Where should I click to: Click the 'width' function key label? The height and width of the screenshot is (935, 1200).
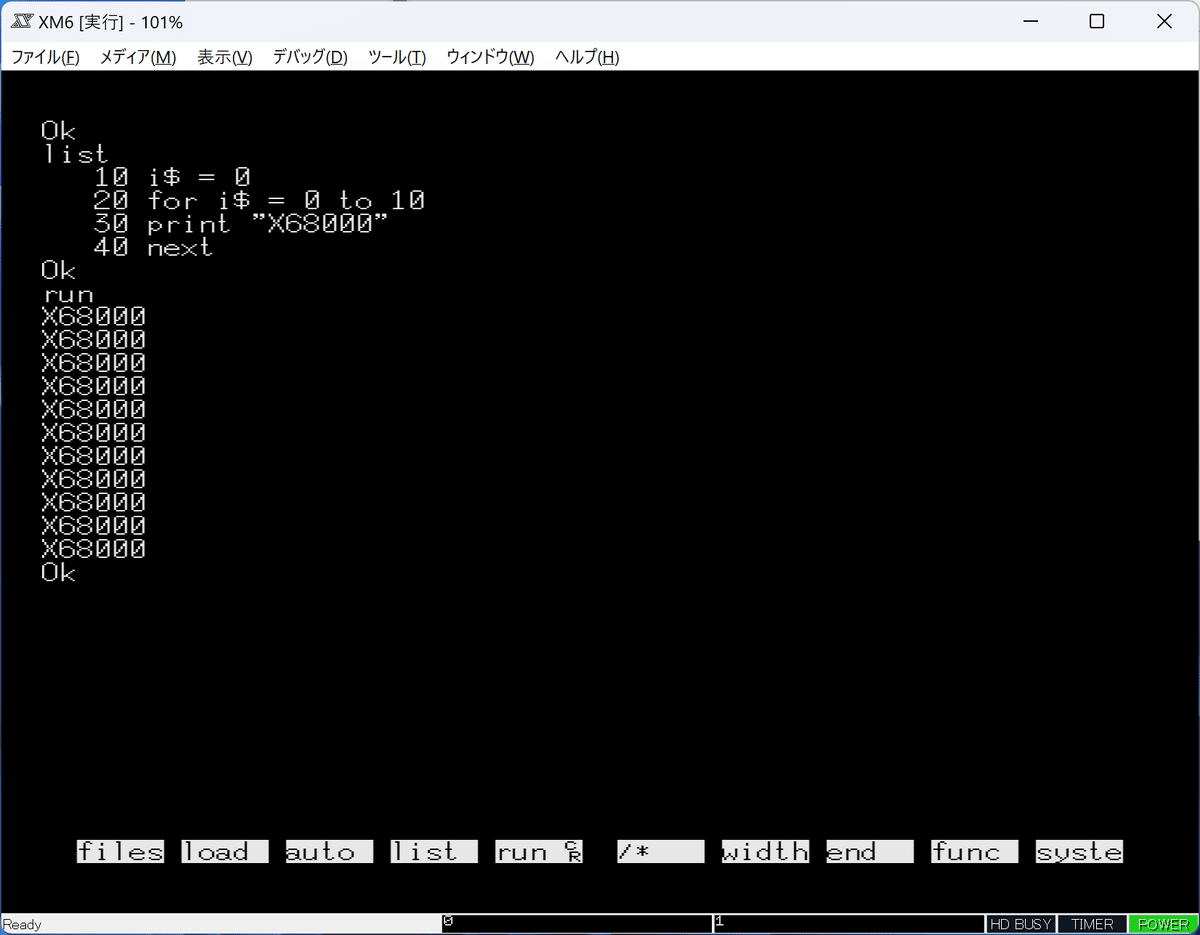765,851
